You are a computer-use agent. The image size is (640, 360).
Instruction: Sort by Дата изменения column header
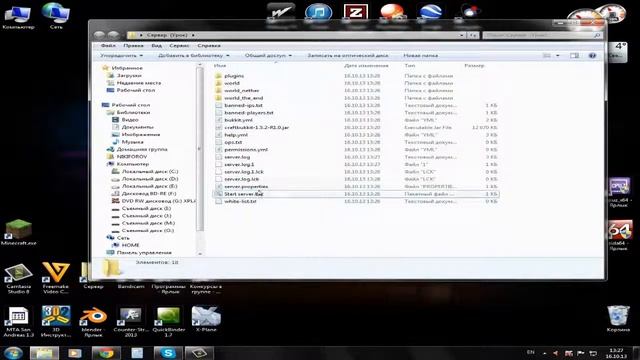tap(366, 66)
